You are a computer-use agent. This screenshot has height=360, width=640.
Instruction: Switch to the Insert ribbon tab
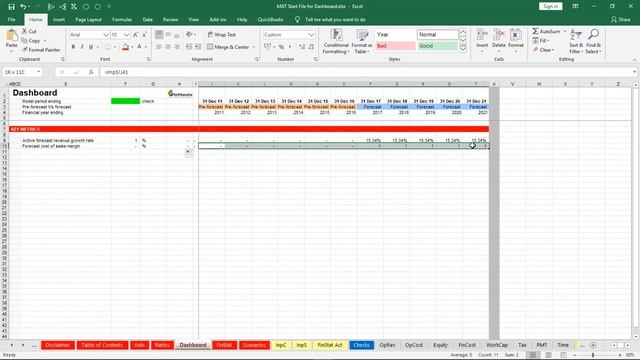coord(59,20)
